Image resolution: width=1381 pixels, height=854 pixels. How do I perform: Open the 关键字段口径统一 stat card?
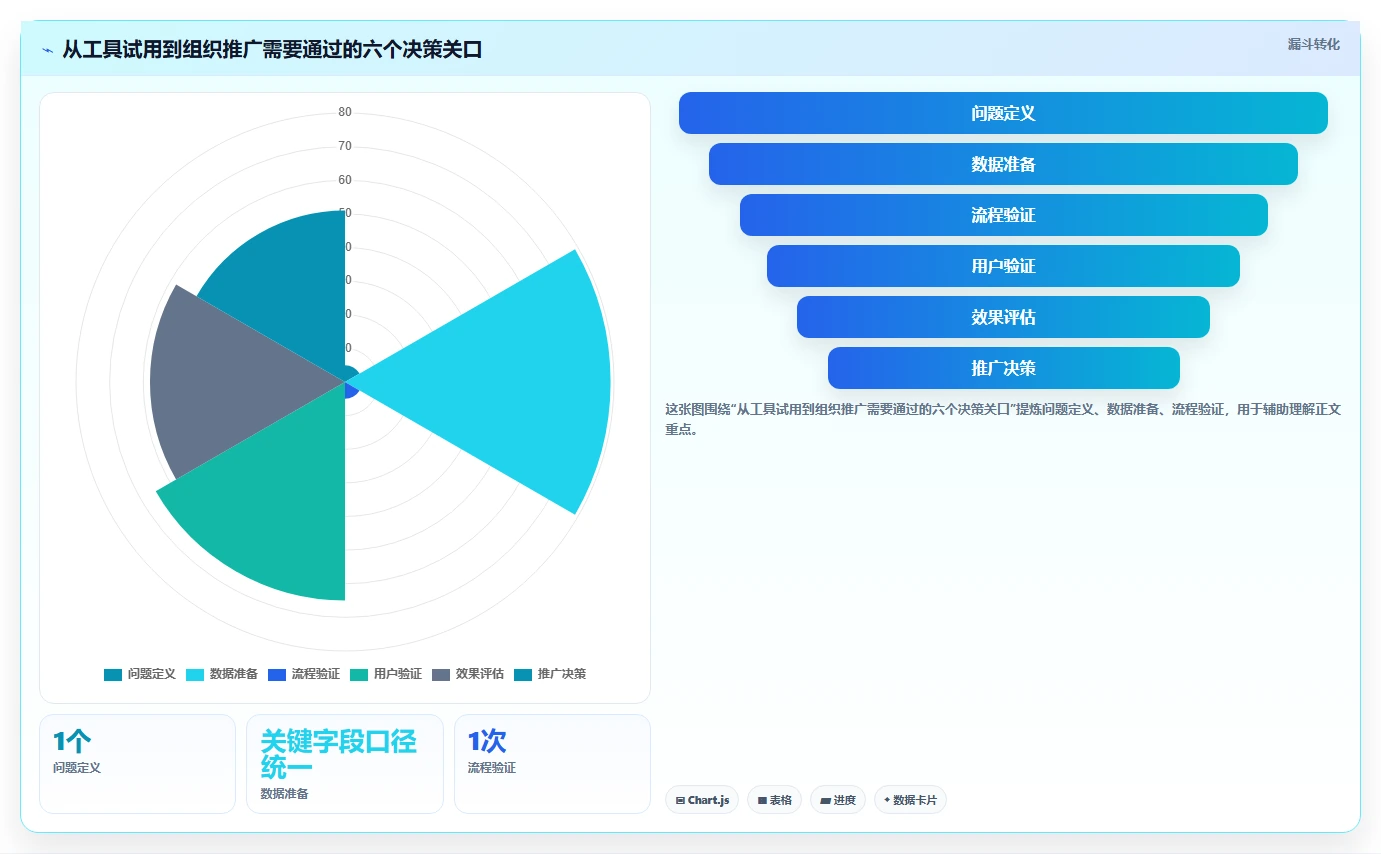pos(345,764)
